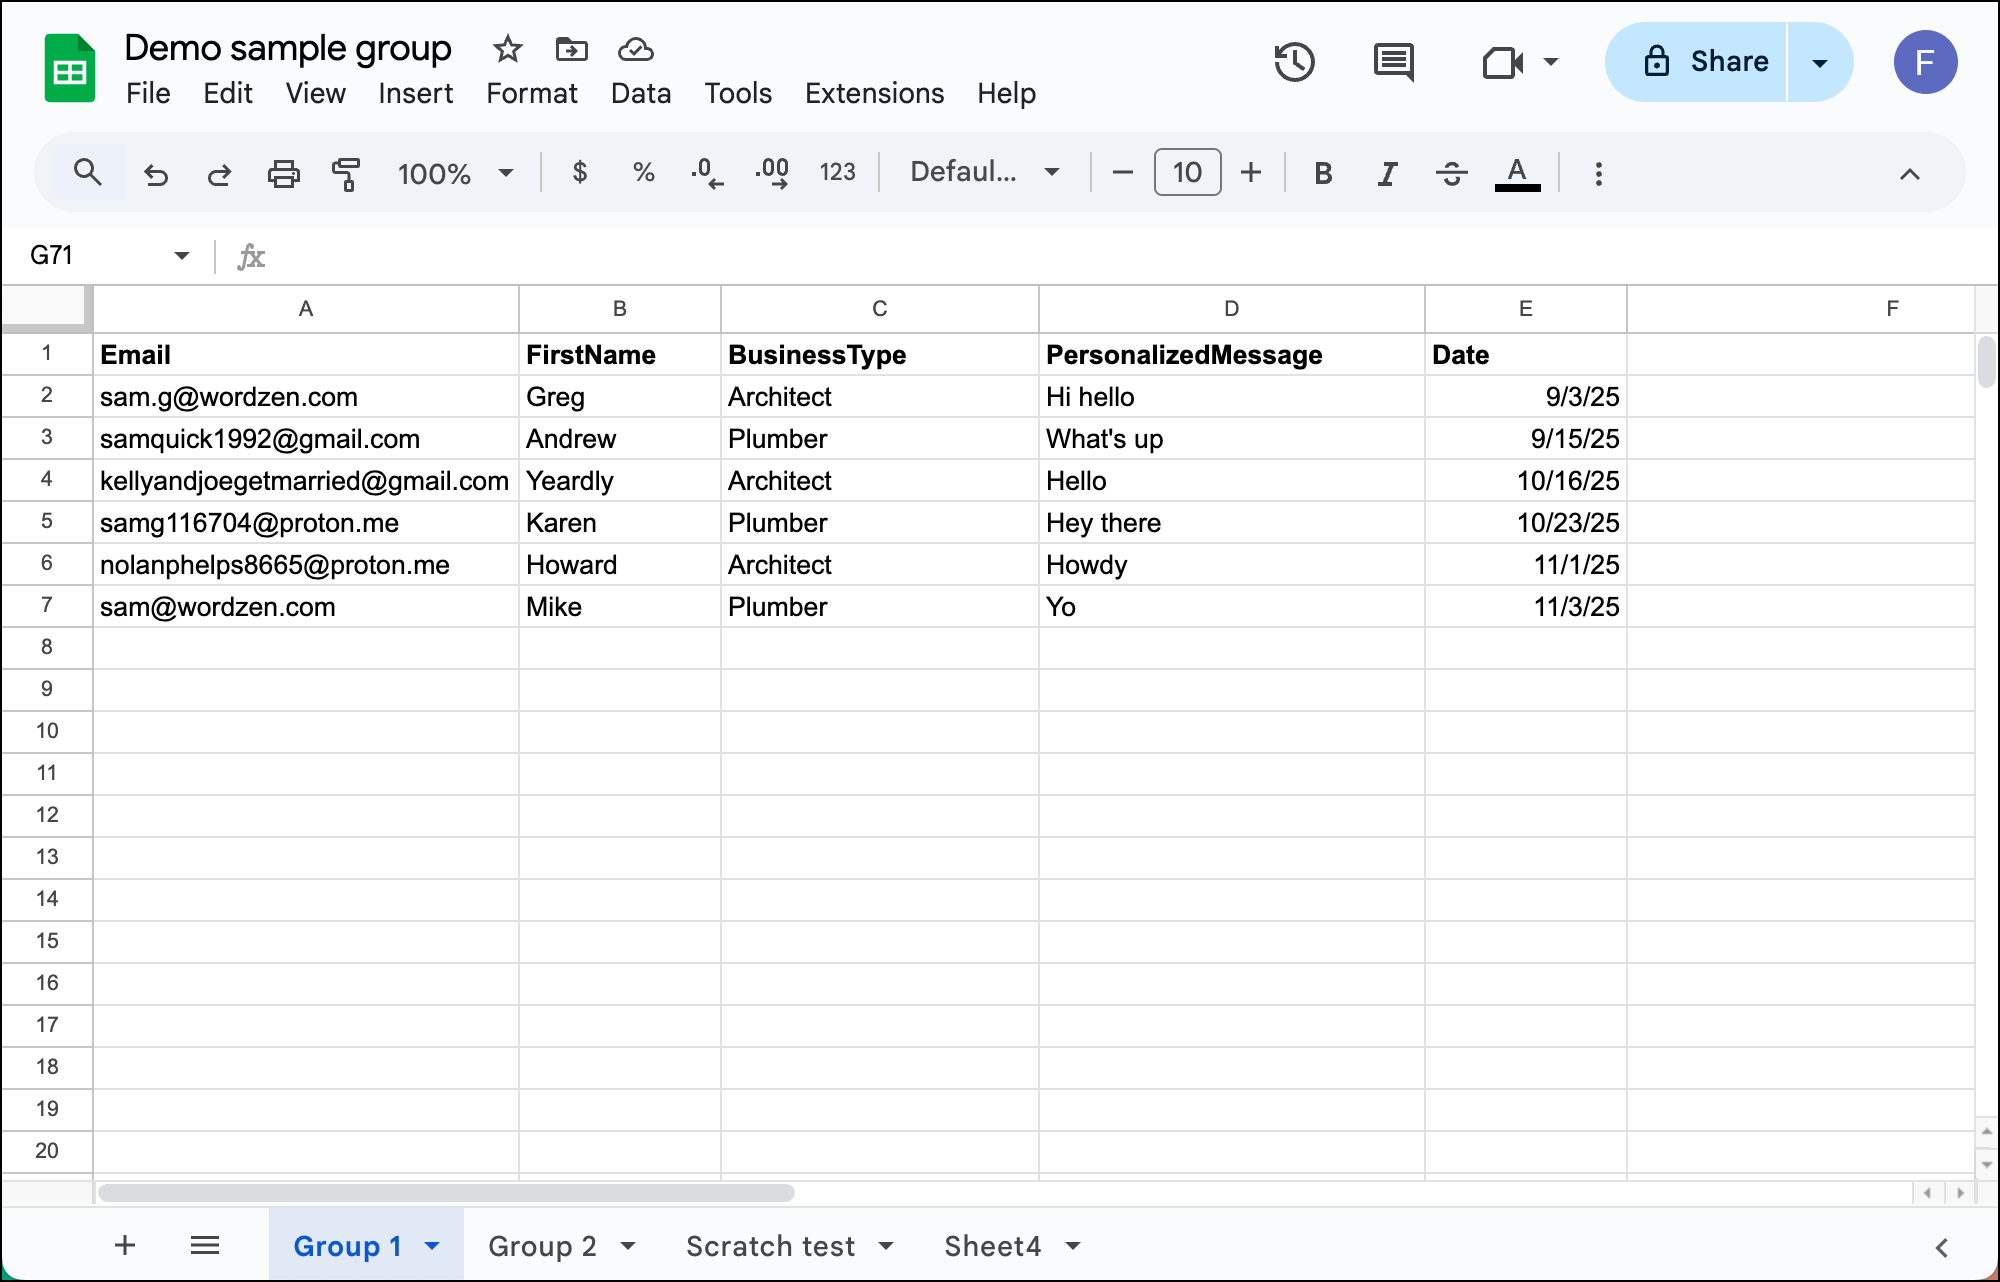Open the zoom level dropdown
2000x1282 pixels.
(x=455, y=172)
